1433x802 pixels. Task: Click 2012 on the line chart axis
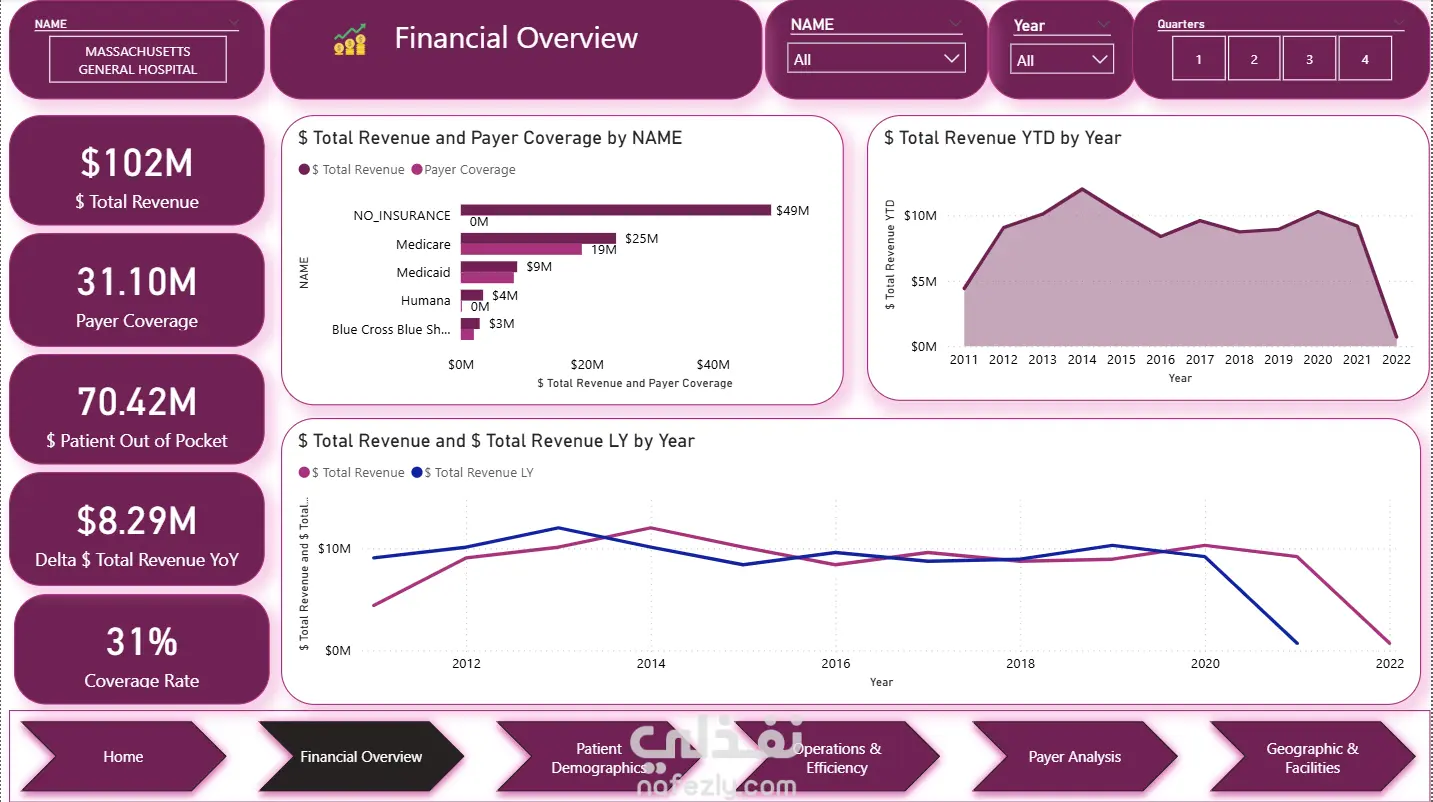click(466, 663)
